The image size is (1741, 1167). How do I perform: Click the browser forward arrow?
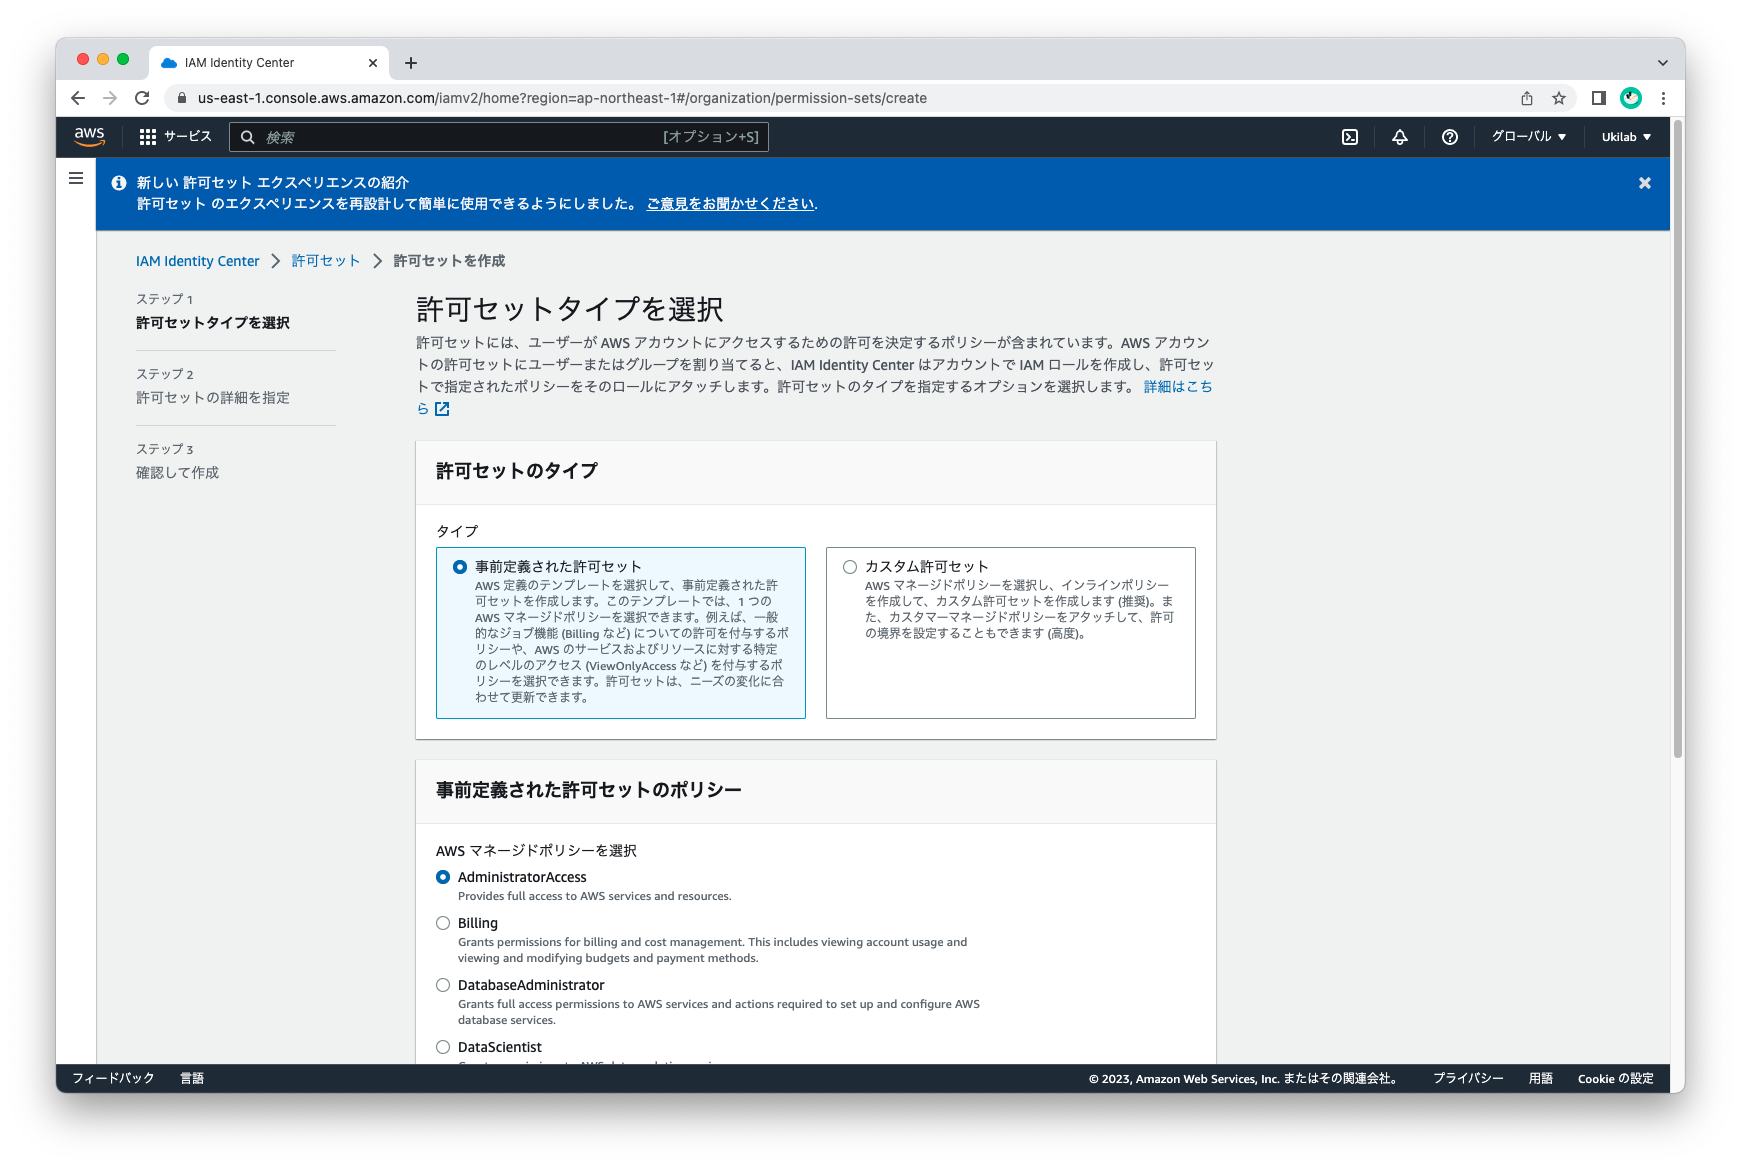pyautogui.click(x=110, y=98)
